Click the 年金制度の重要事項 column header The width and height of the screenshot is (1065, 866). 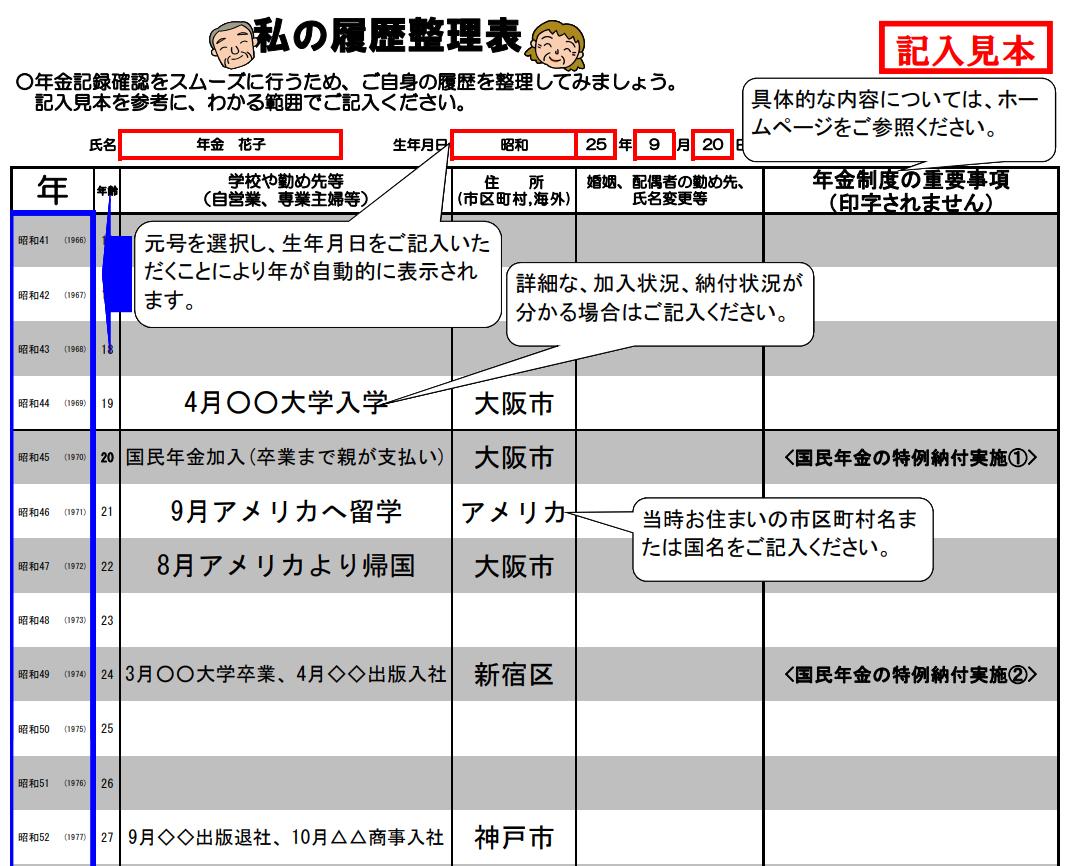(x=910, y=190)
